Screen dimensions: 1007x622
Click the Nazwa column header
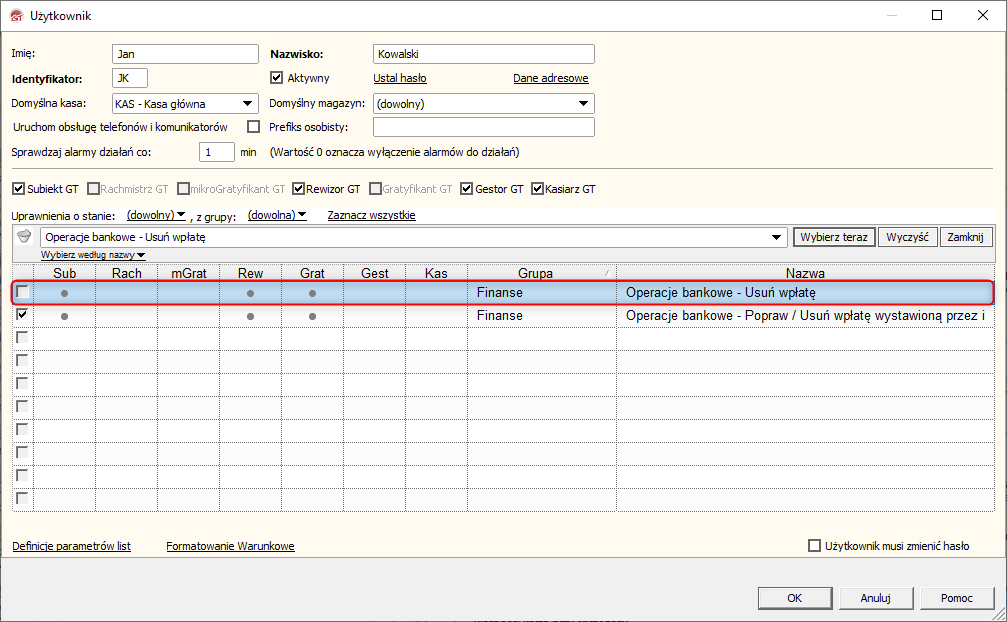click(805, 273)
